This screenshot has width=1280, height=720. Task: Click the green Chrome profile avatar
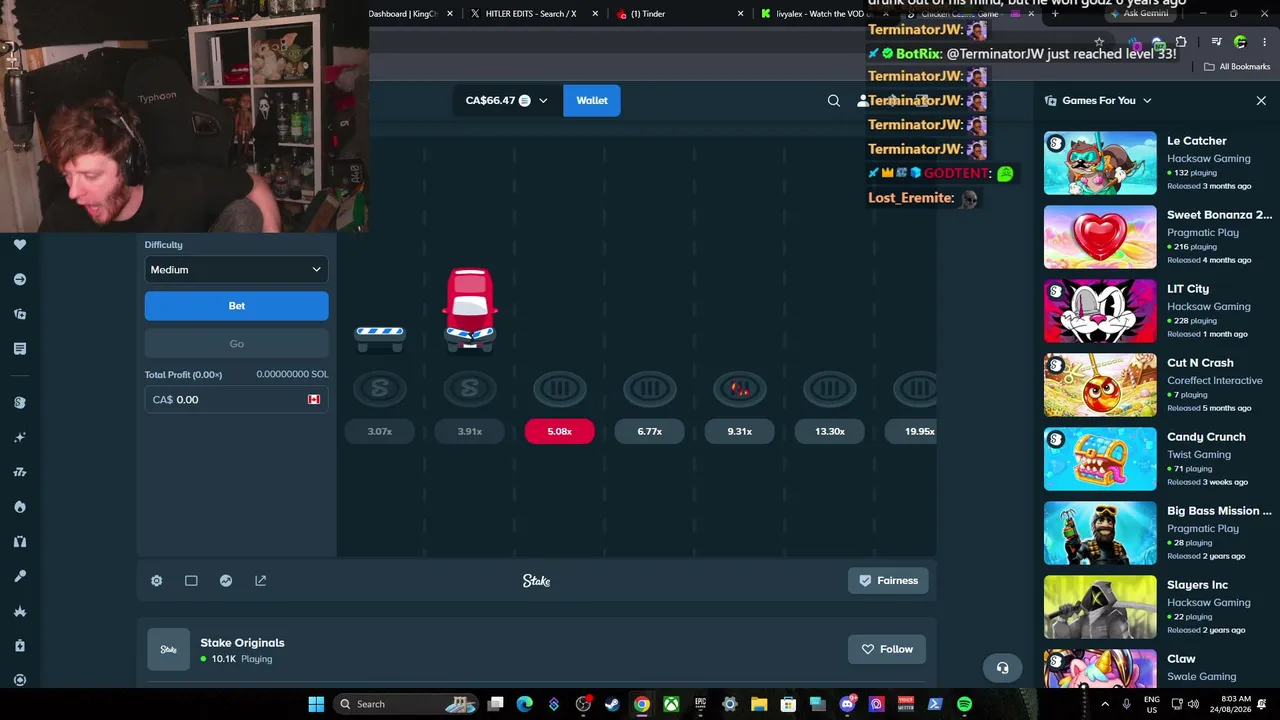[x=1240, y=42]
